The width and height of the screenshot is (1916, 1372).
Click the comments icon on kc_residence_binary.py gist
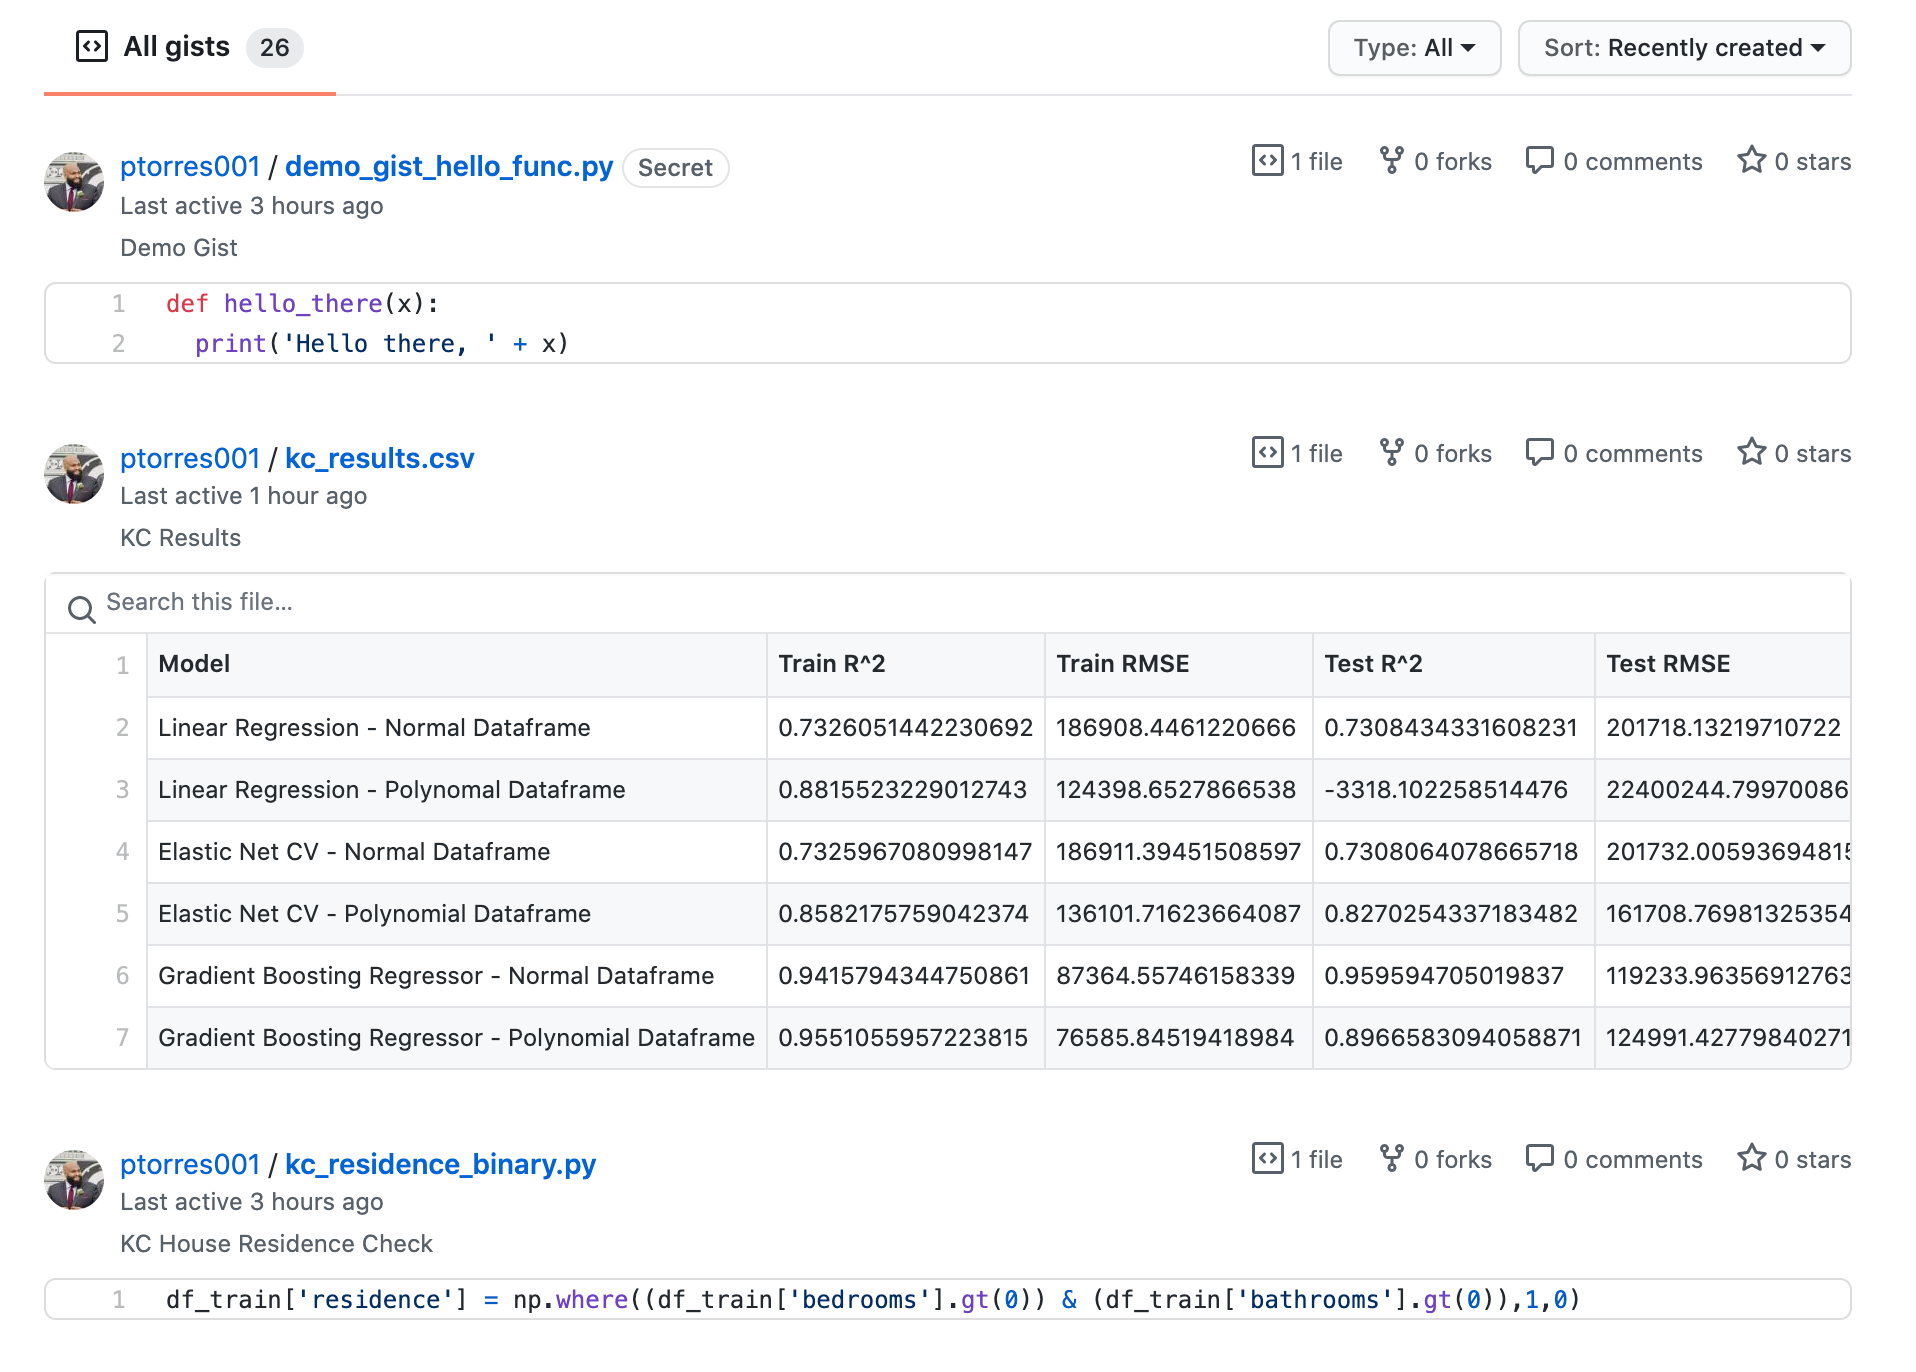(x=1538, y=1158)
